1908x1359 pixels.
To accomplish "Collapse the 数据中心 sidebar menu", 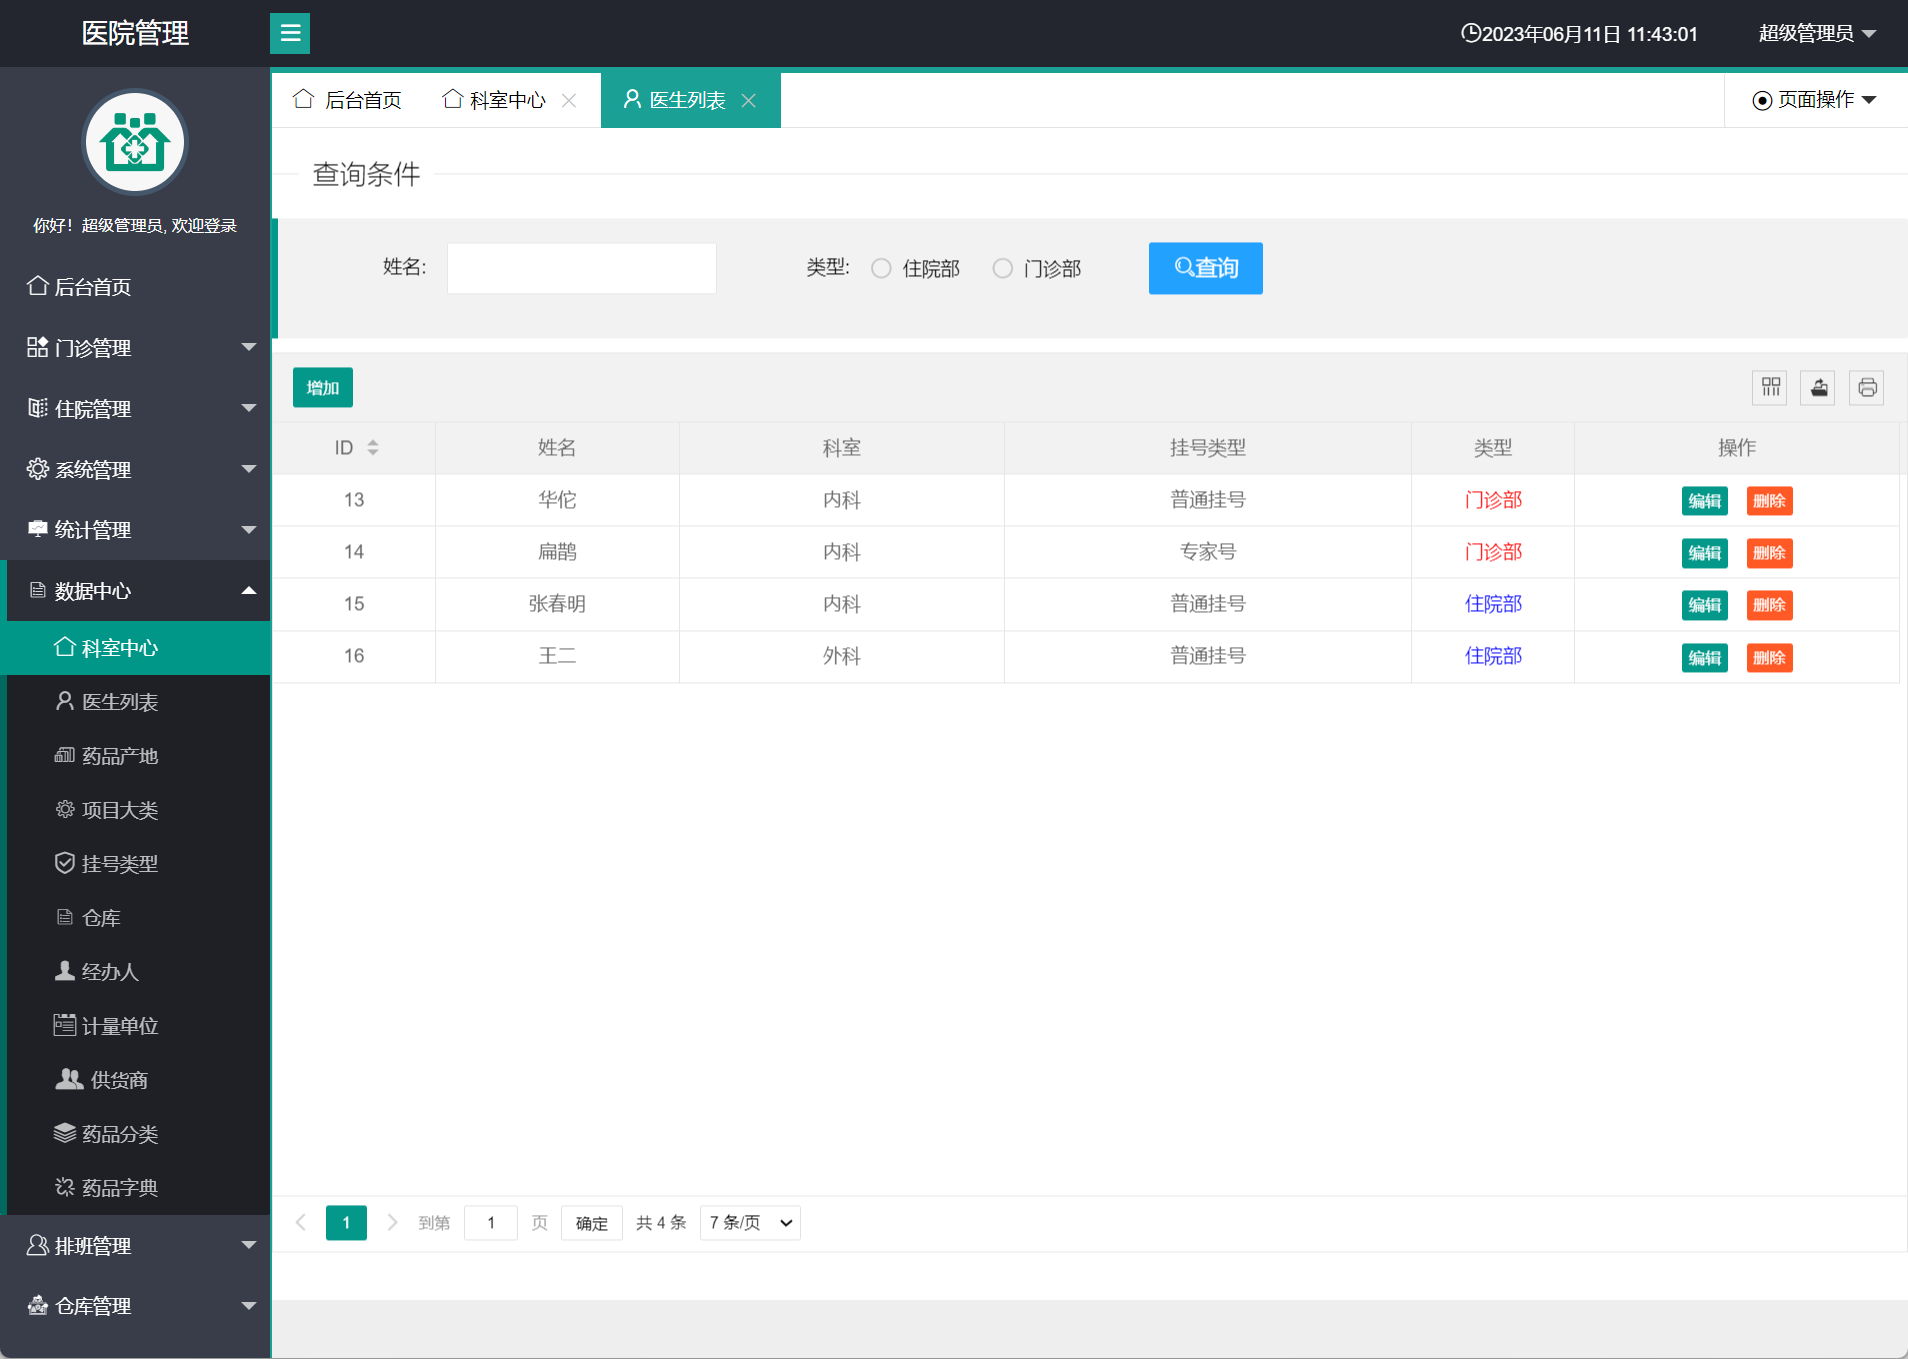I will [135, 591].
